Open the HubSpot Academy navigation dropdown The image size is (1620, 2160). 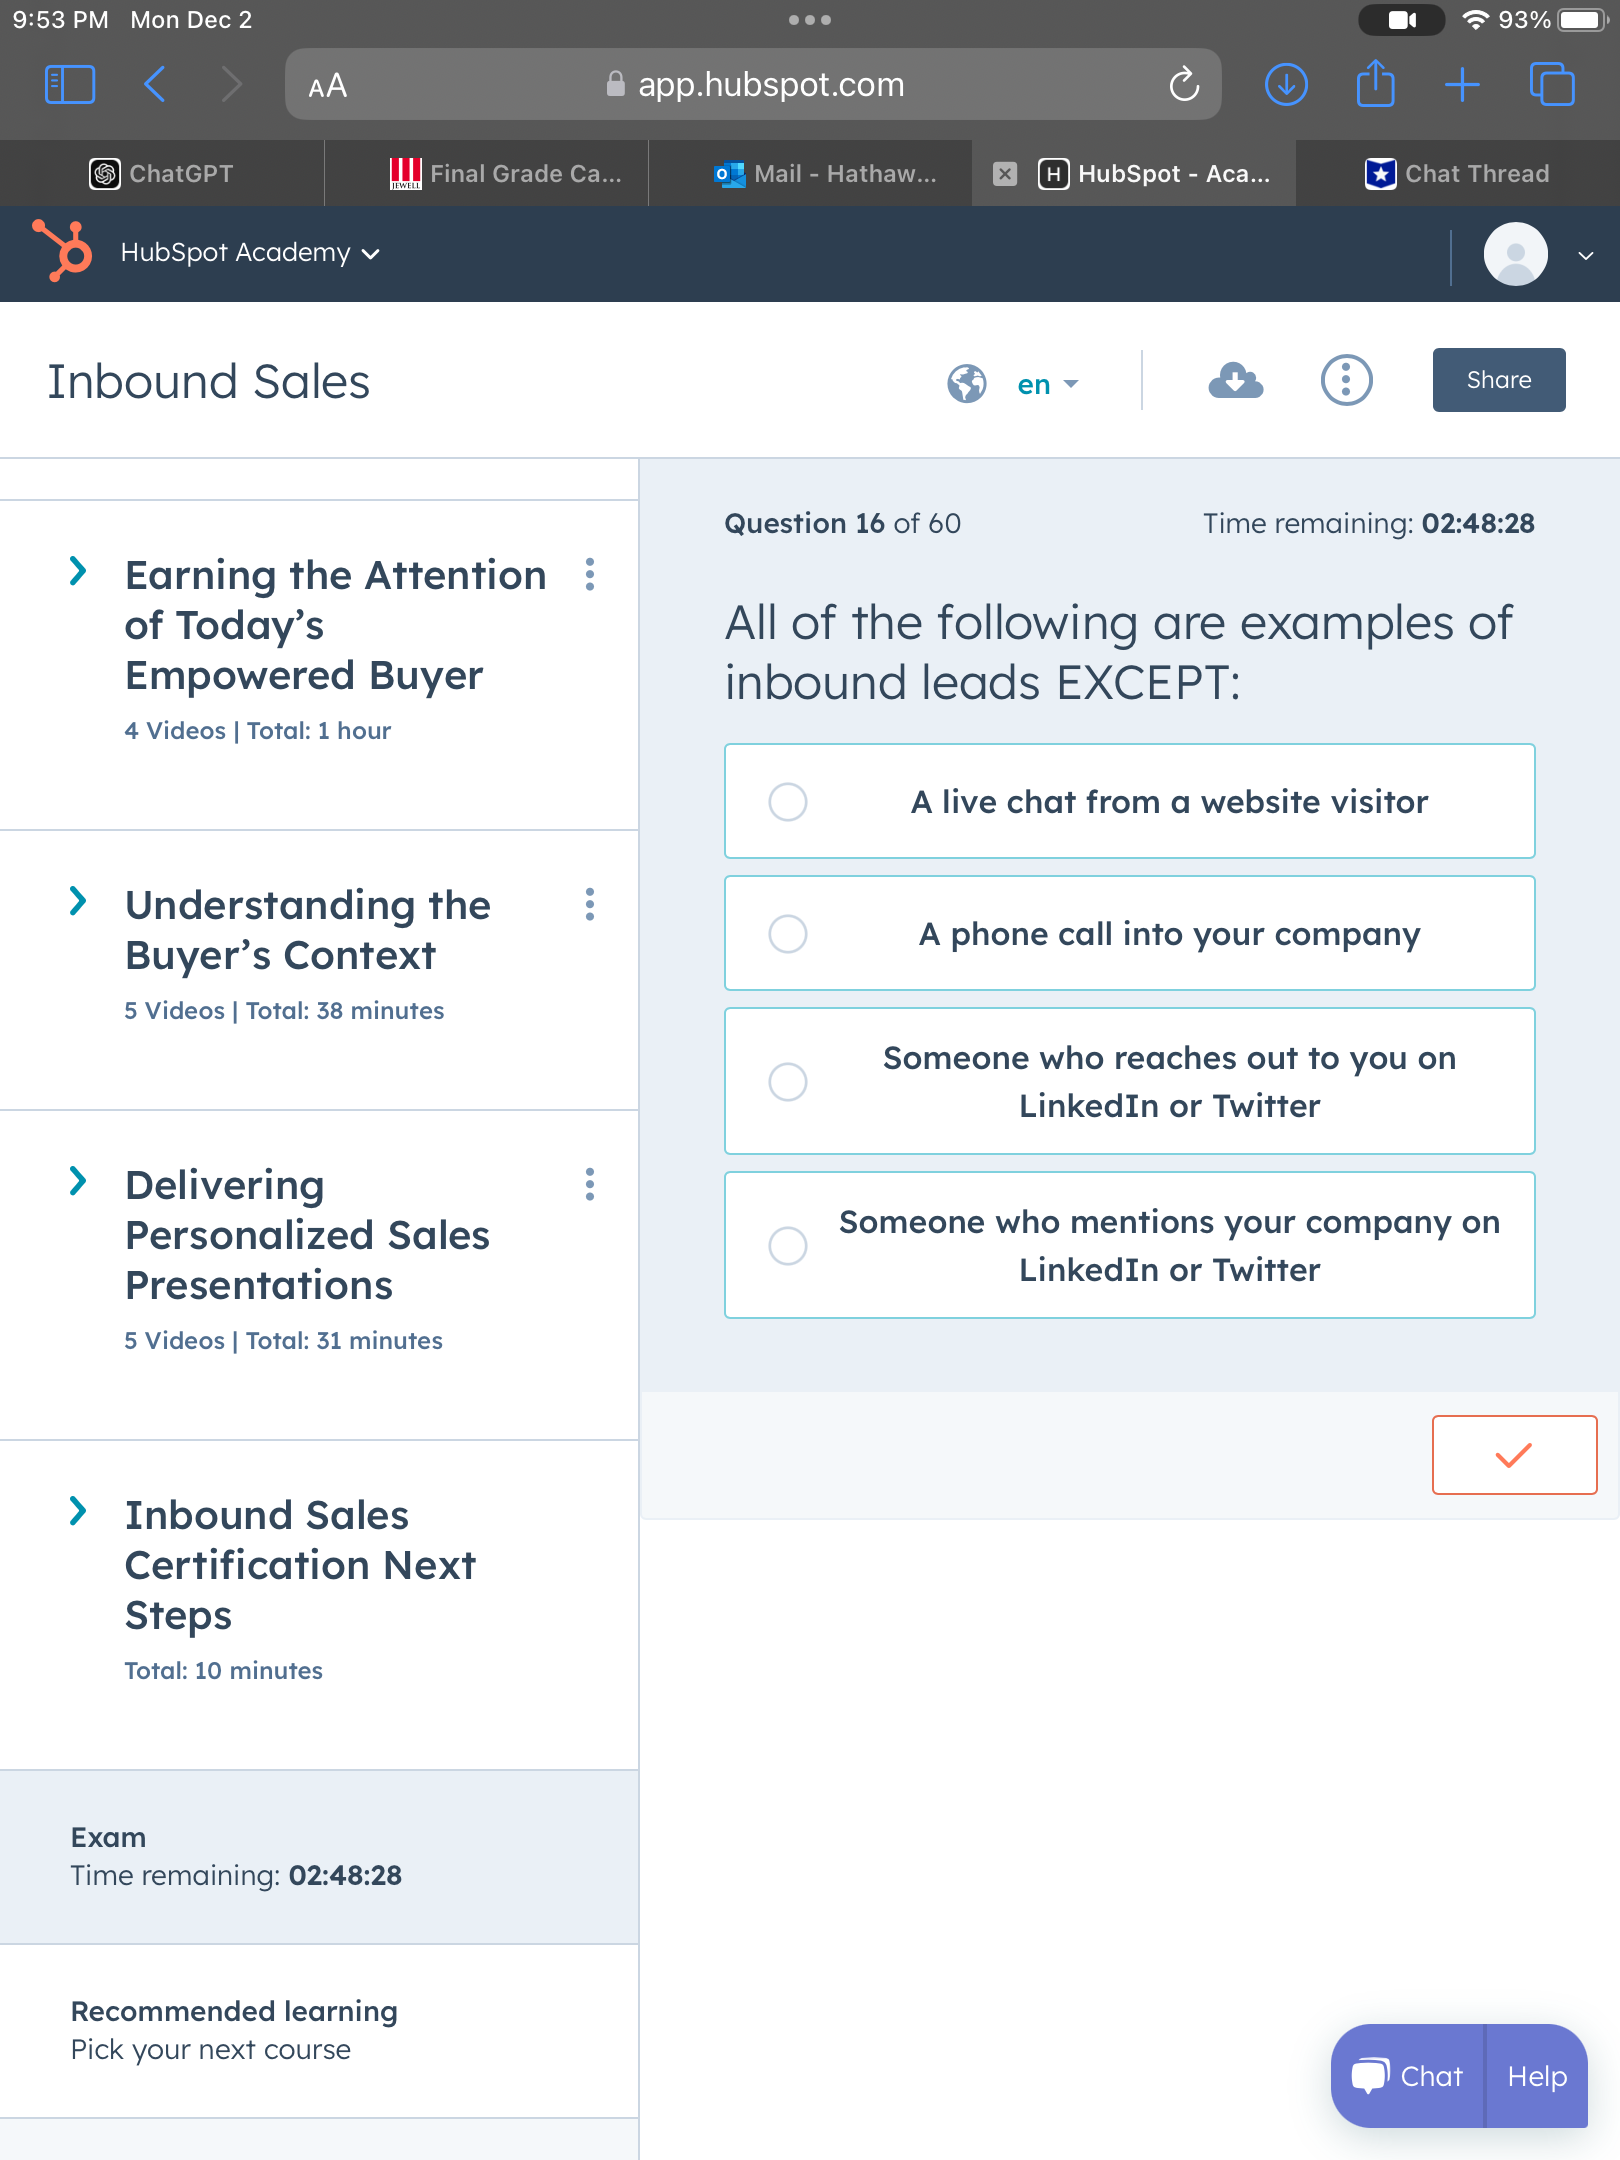coord(250,253)
